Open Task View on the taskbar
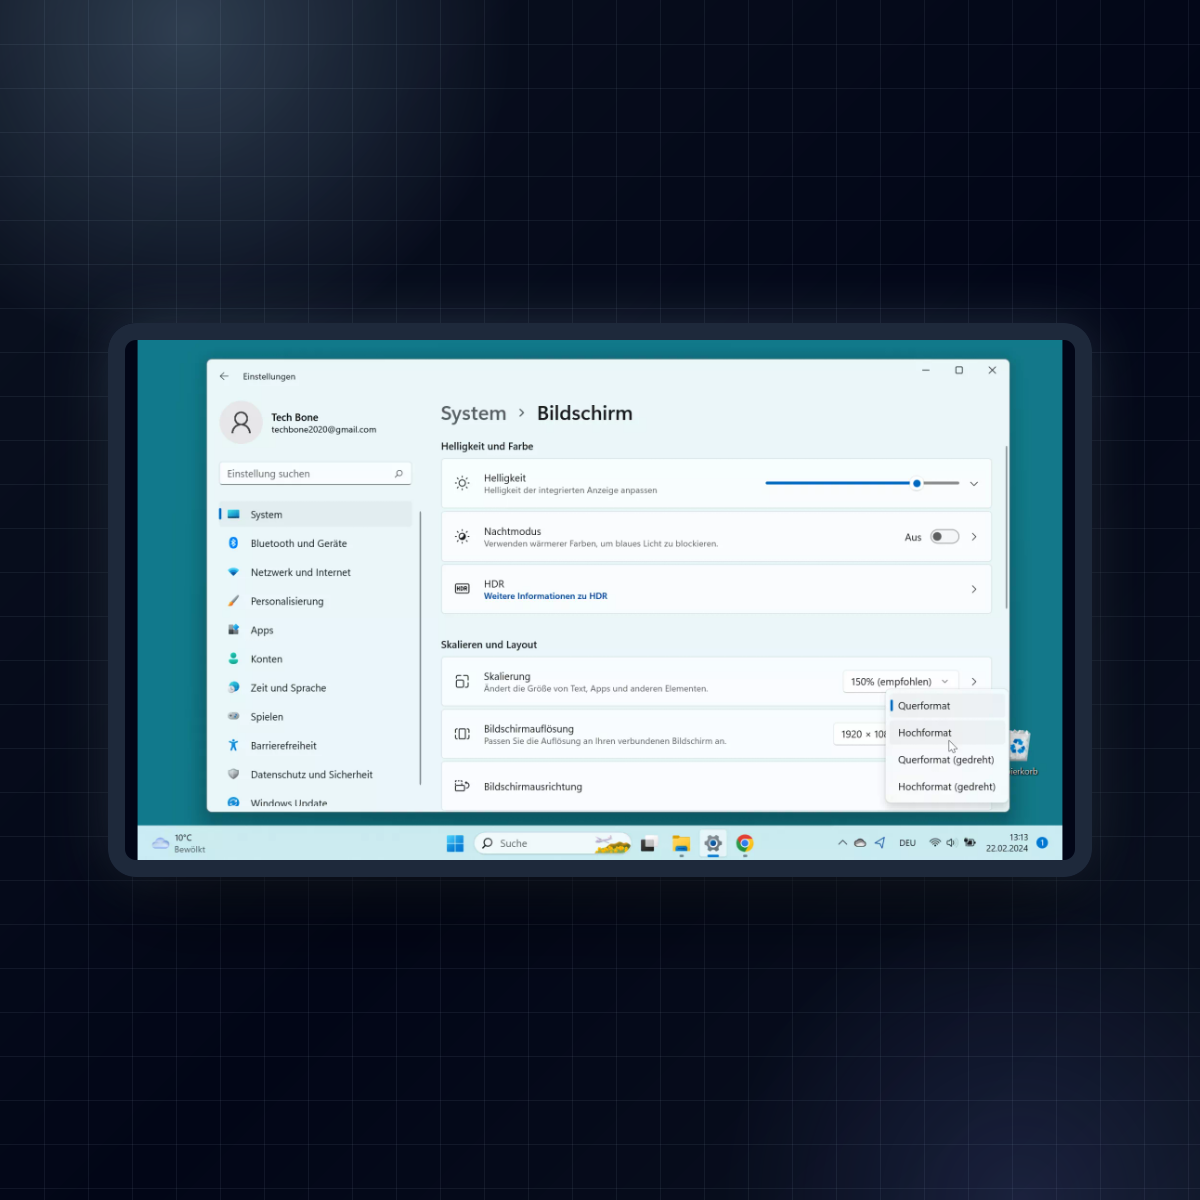This screenshot has width=1200, height=1200. [648, 843]
